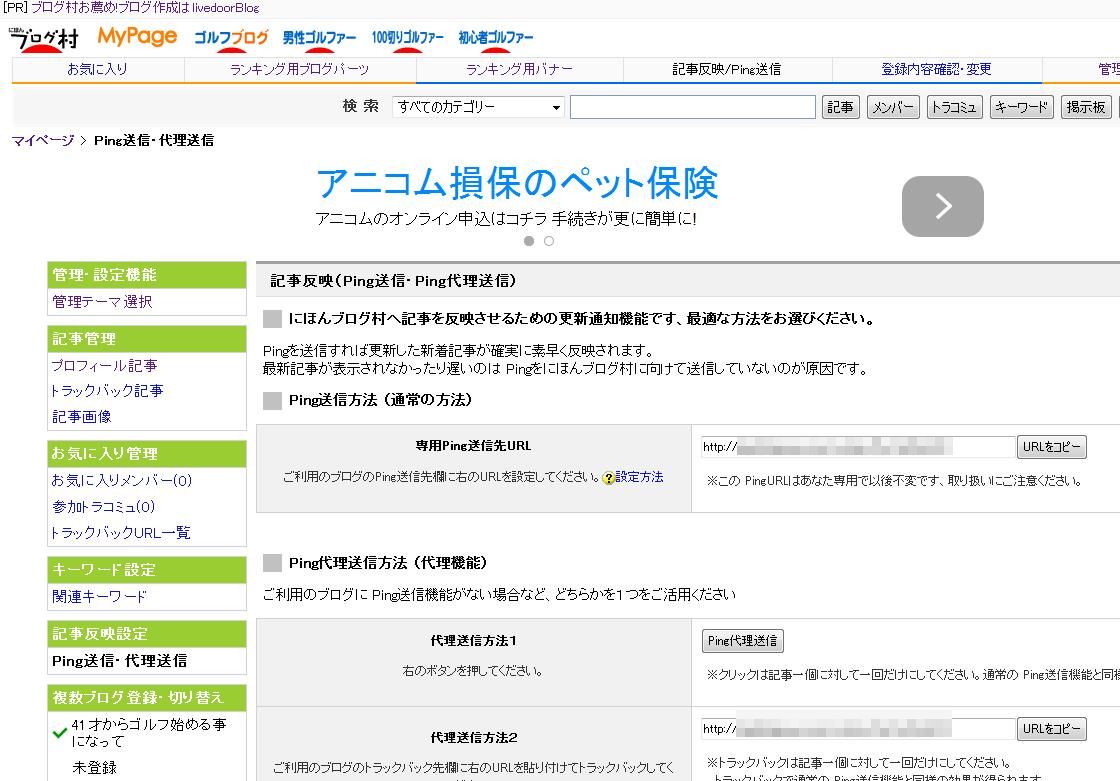Click the search text field

[692, 107]
